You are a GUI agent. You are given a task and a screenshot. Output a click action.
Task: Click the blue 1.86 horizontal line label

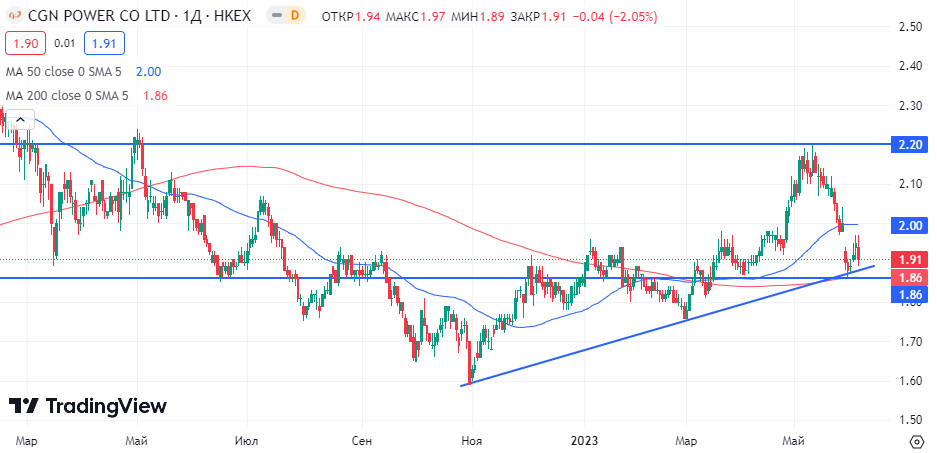coord(909,295)
